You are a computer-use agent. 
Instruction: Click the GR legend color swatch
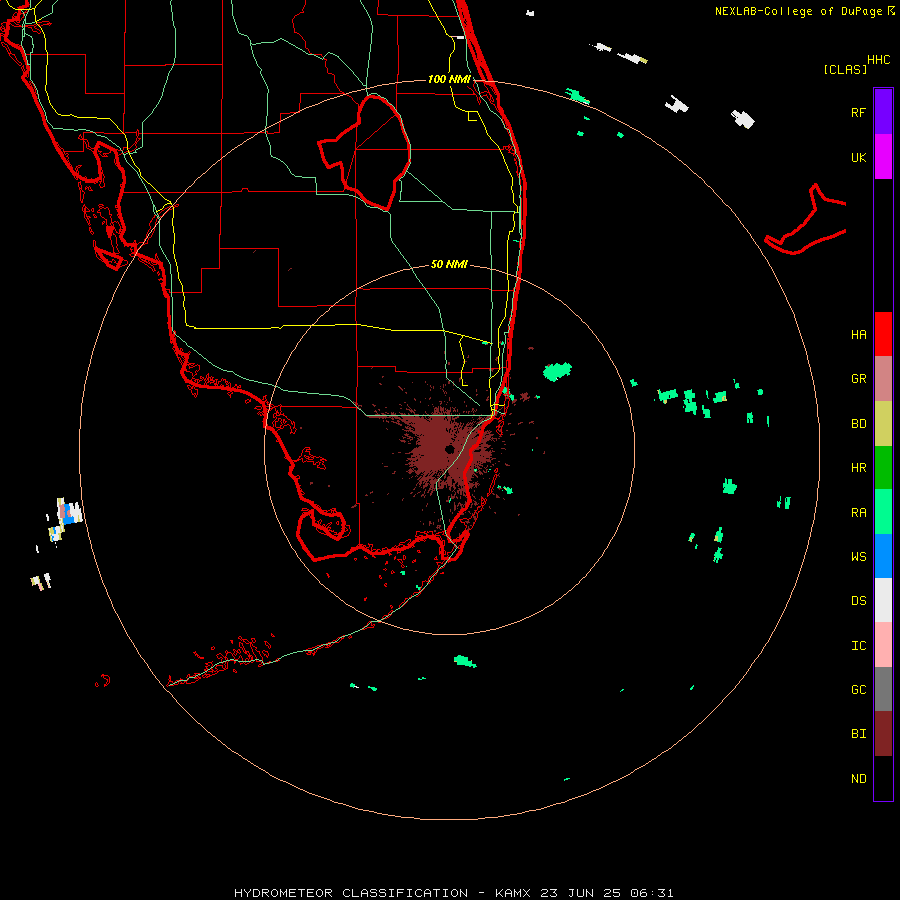[x=883, y=379]
